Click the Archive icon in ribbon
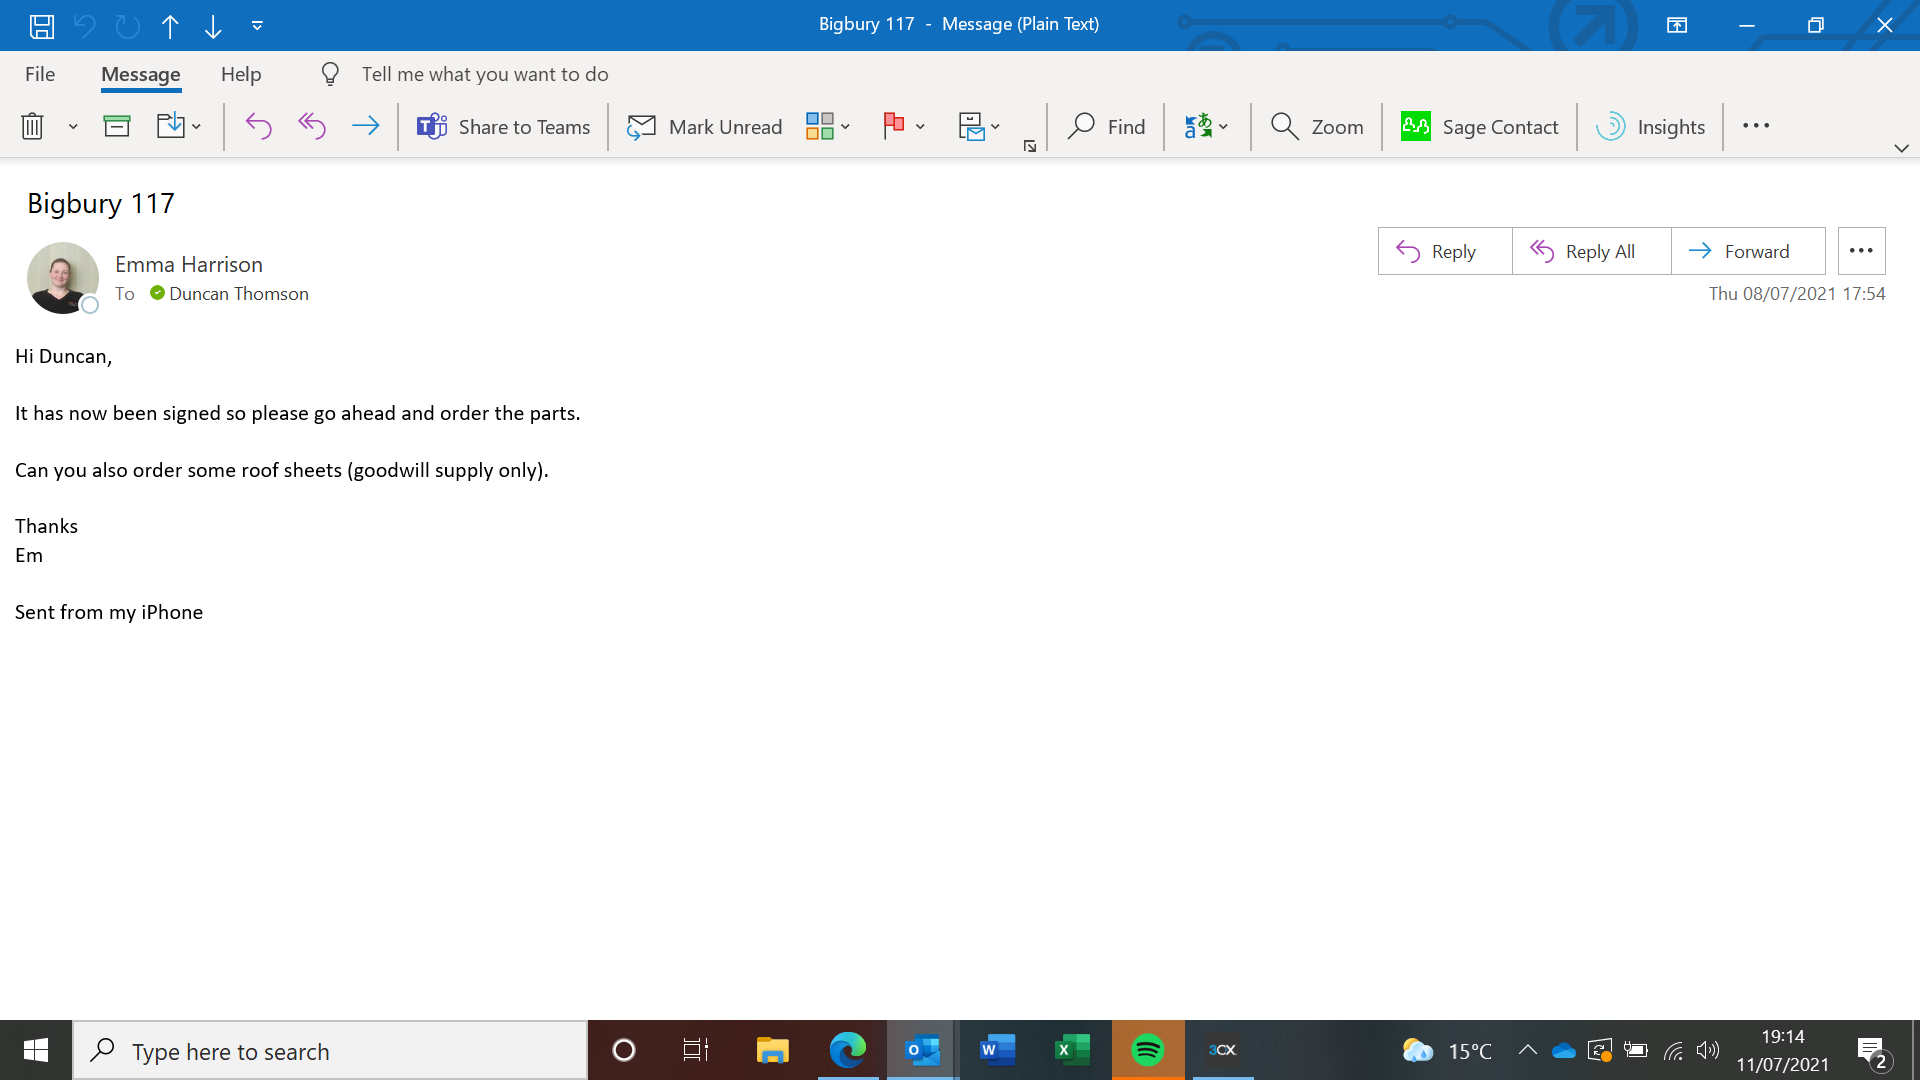 click(x=117, y=126)
